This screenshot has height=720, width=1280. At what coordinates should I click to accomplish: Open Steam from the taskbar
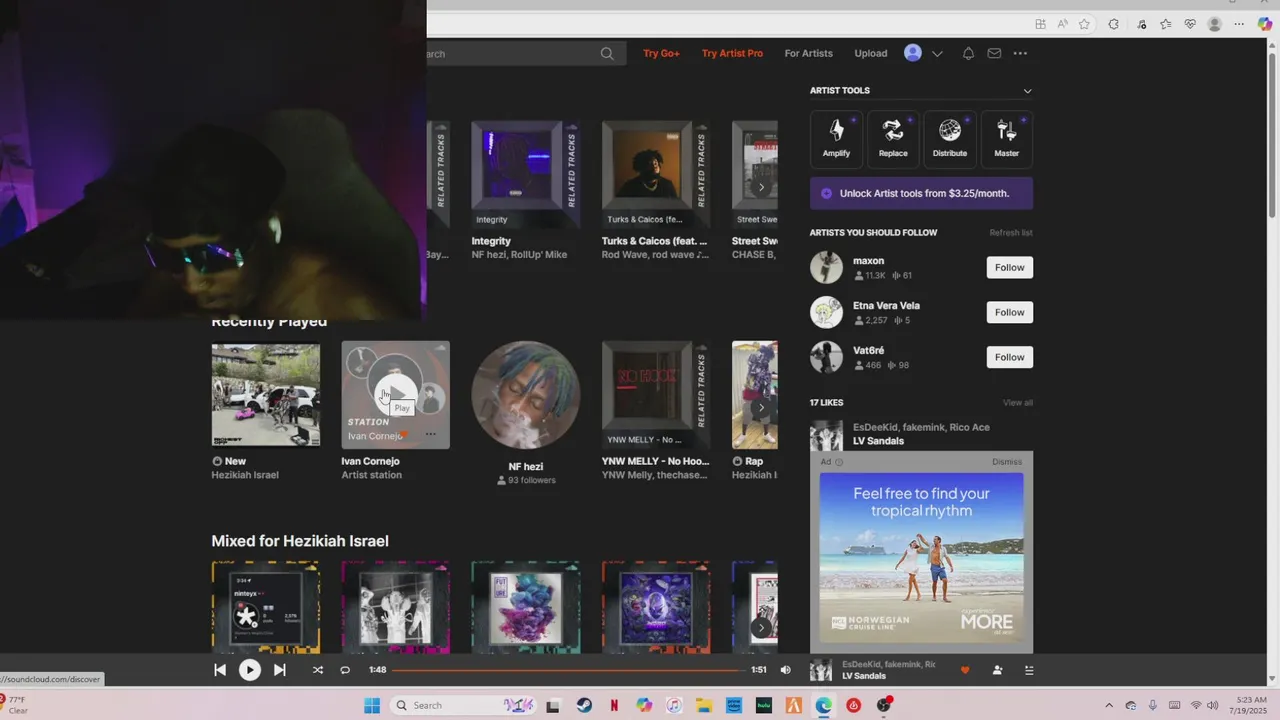tap(584, 705)
